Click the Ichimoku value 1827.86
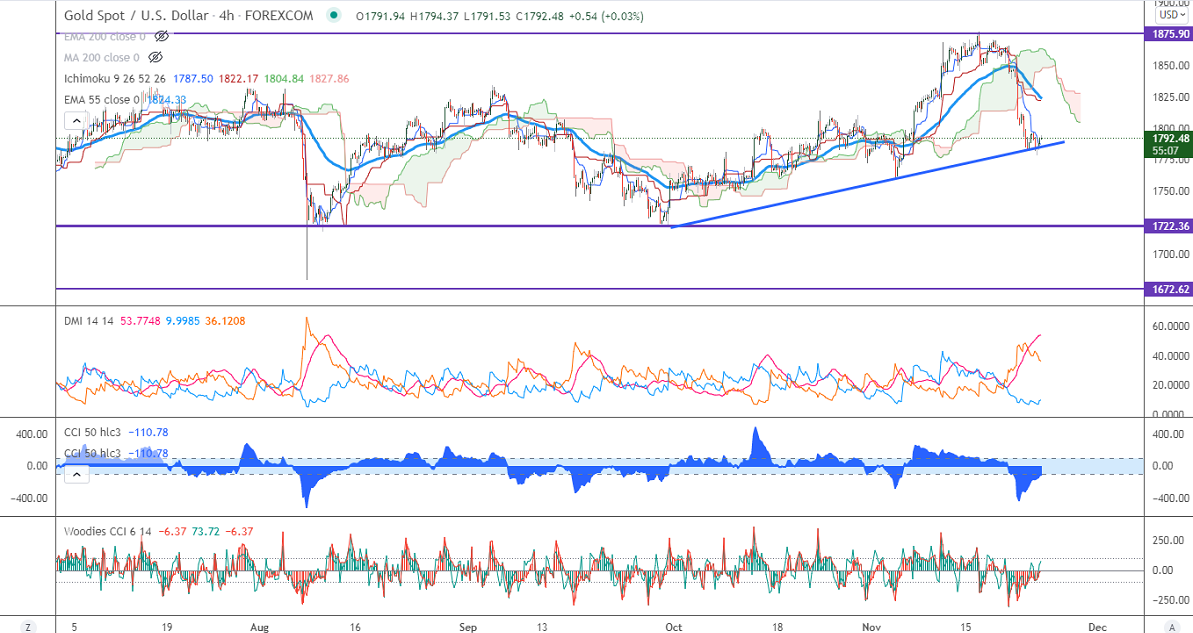Image resolution: width=1193 pixels, height=633 pixels. click(x=329, y=78)
